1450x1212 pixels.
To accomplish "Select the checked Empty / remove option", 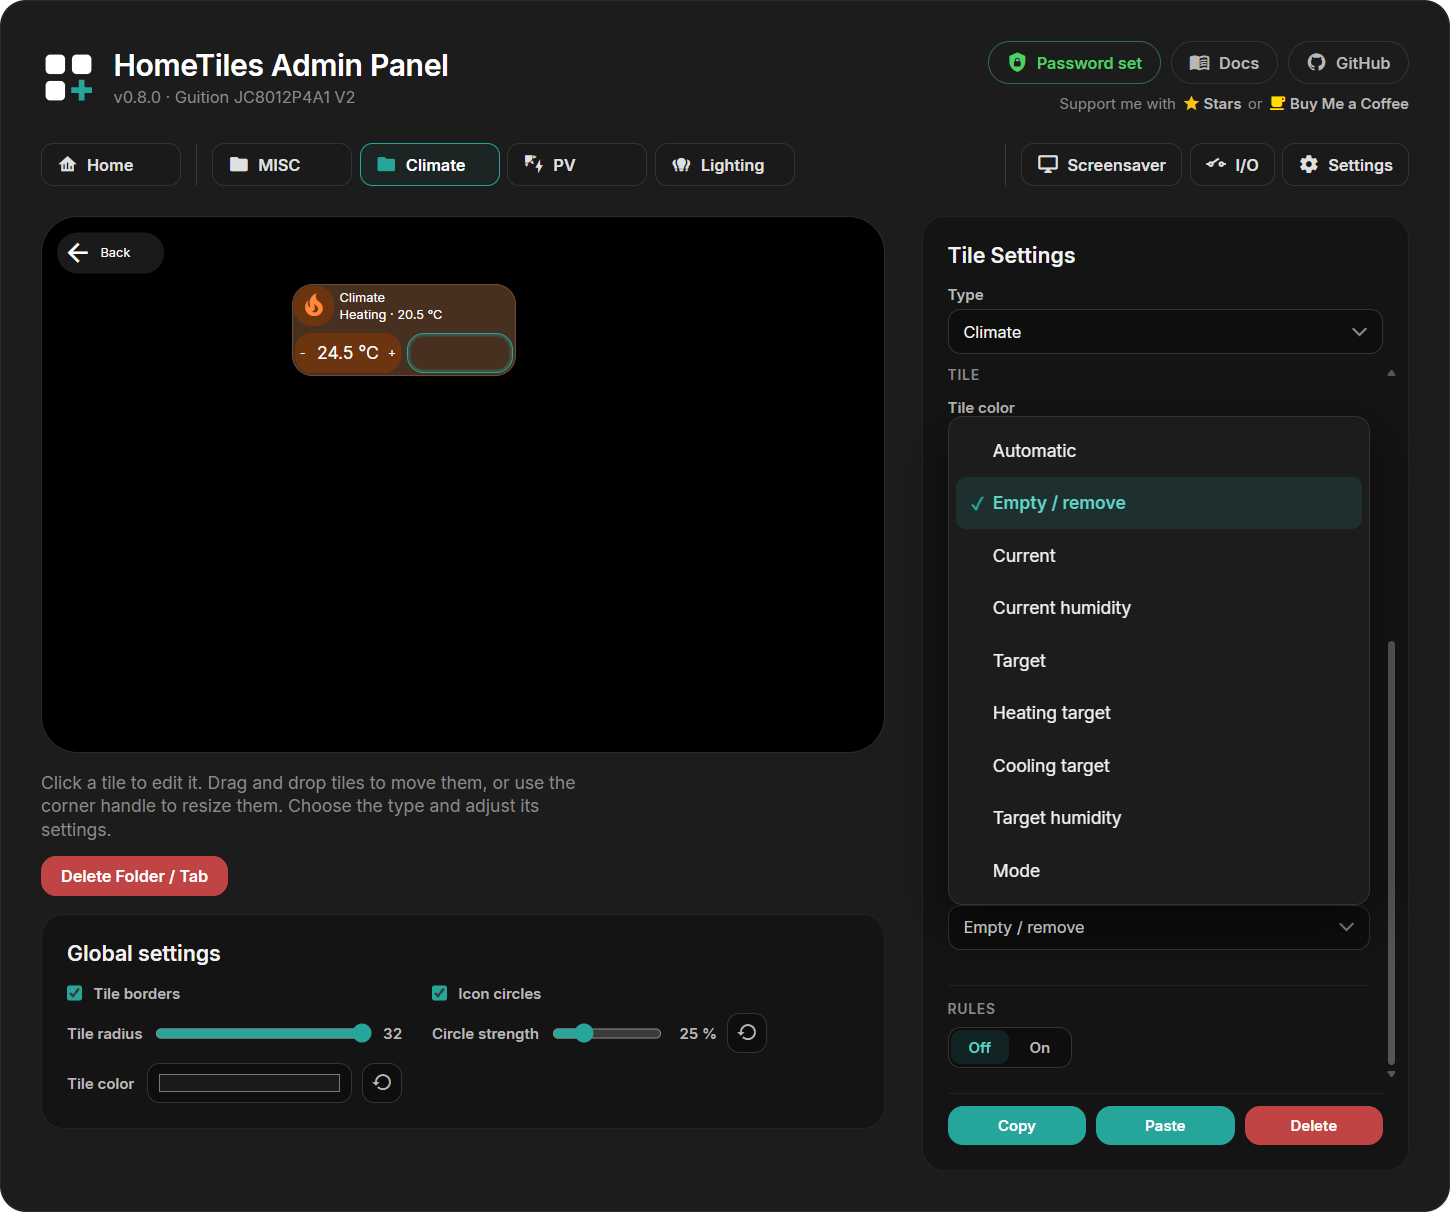I will point(1158,503).
